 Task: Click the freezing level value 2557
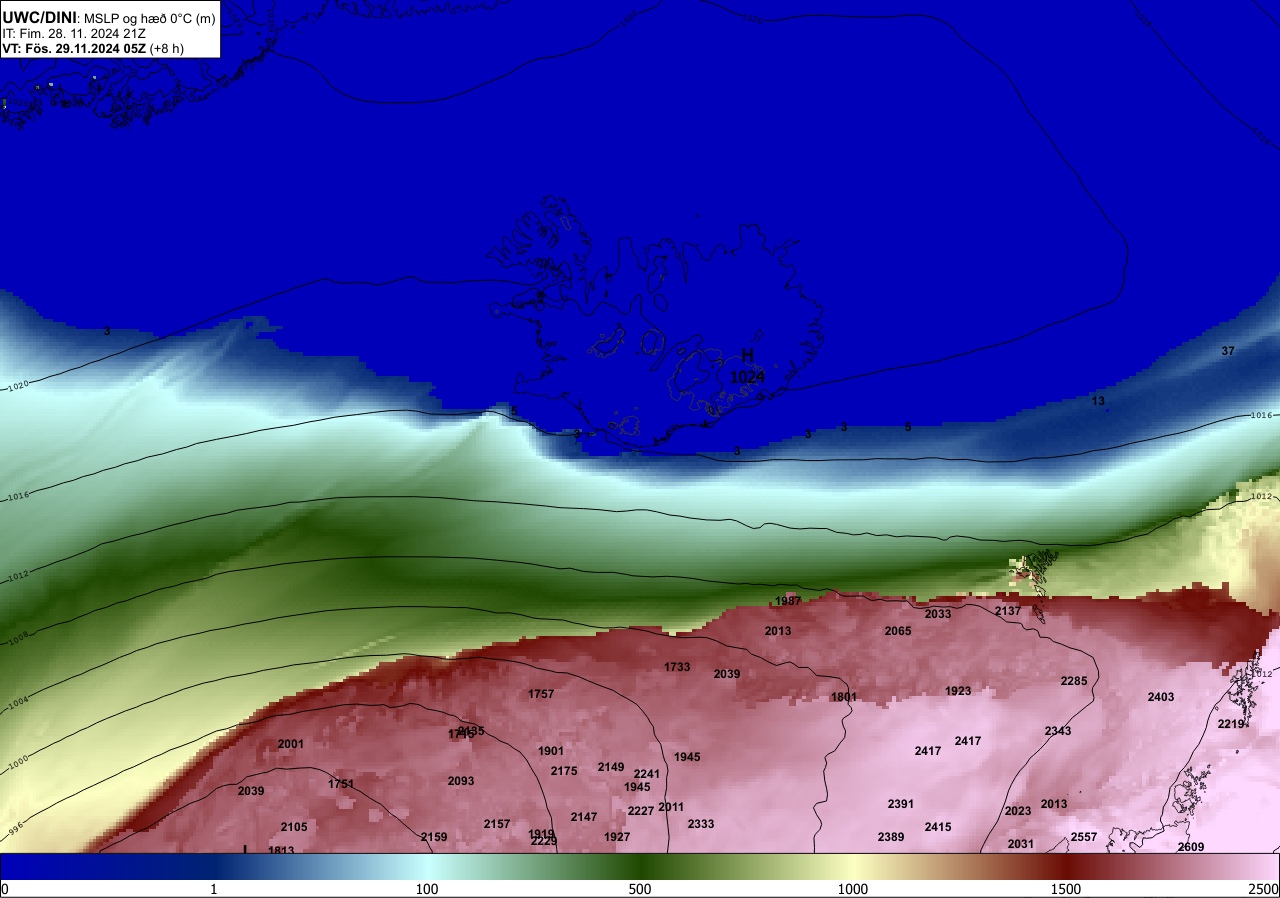1084,837
